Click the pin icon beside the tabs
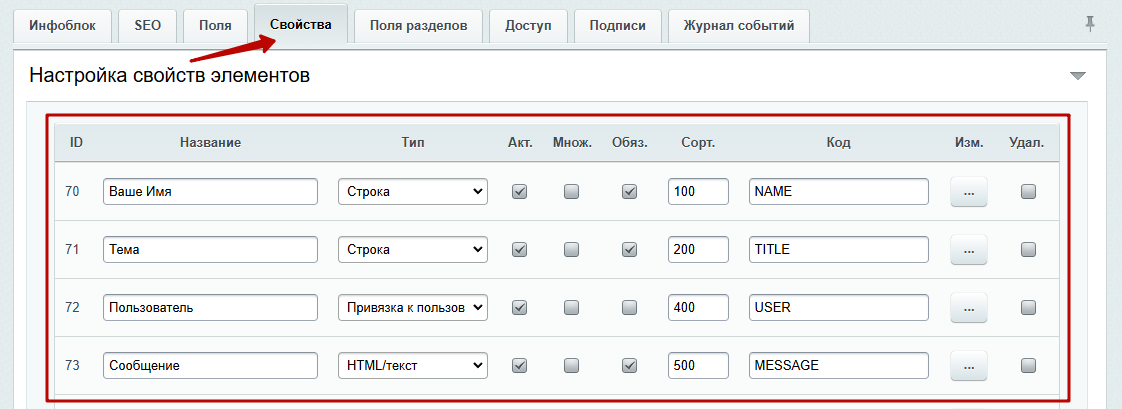Image resolution: width=1122 pixels, height=409 pixels. click(x=1090, y=25)
